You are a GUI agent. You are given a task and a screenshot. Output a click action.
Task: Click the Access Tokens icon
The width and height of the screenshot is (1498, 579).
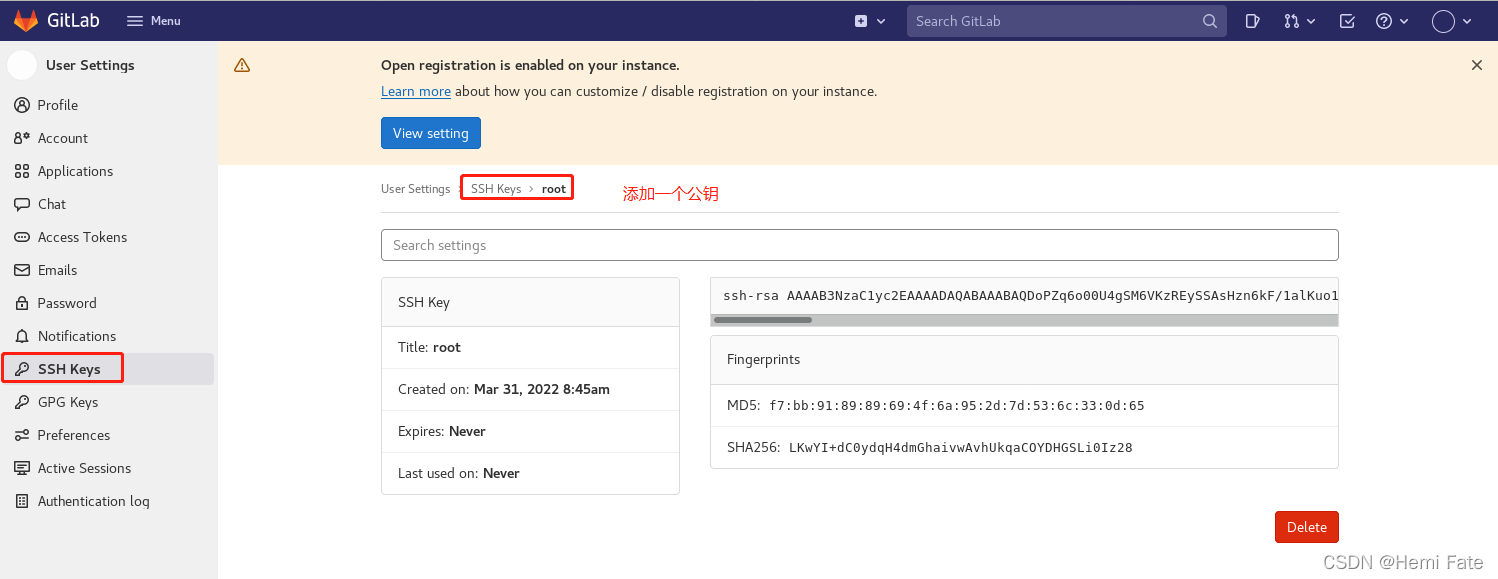(x=22, y=237)
